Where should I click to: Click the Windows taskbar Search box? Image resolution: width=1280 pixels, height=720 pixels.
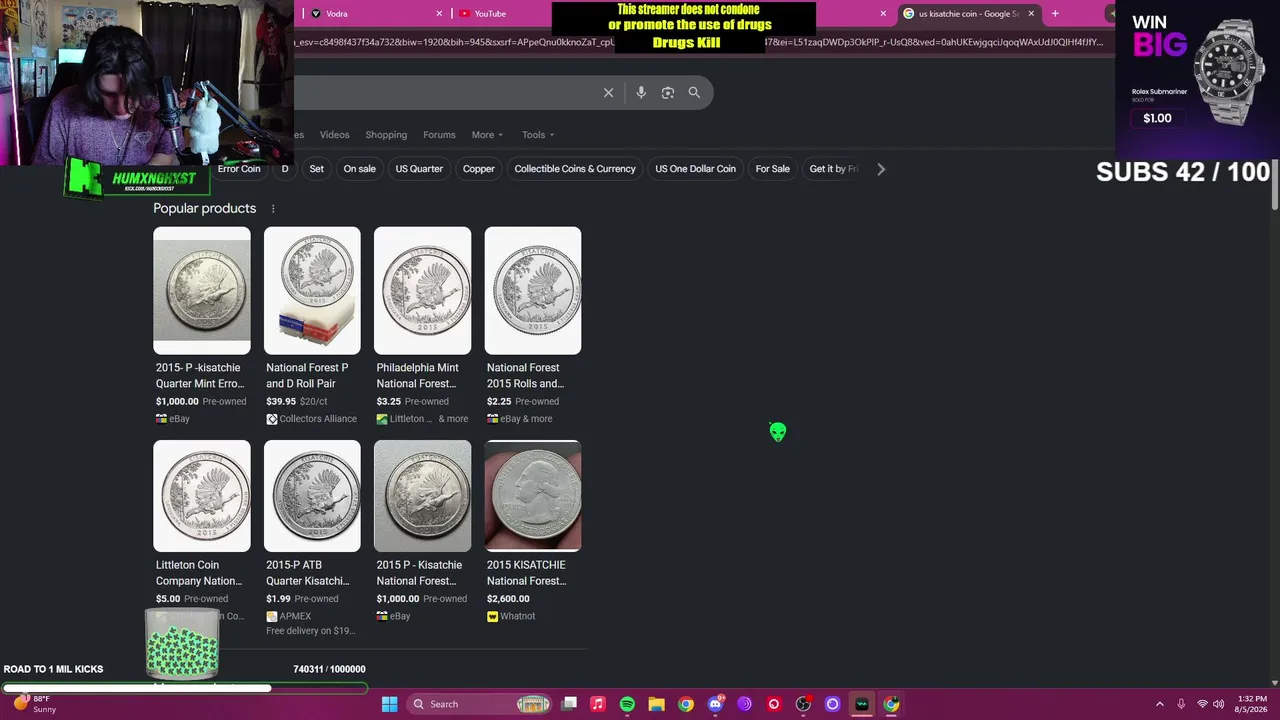coord(481,704)
